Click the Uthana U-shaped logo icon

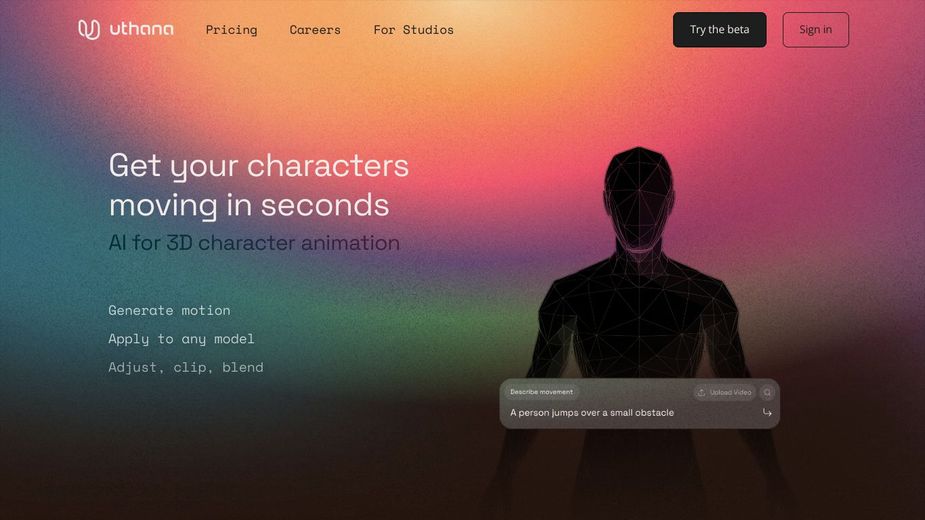click(x=89, y=30)
